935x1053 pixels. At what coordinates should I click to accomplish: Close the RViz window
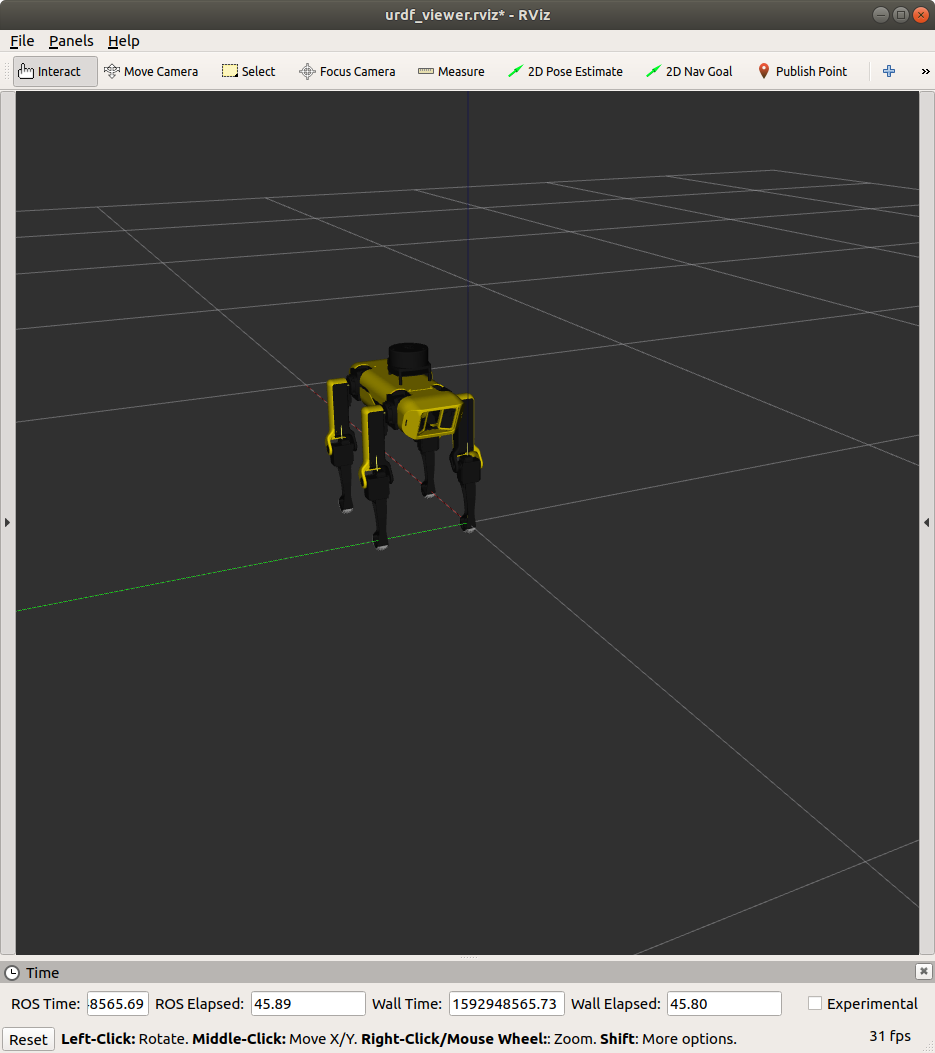coord(921,15)
